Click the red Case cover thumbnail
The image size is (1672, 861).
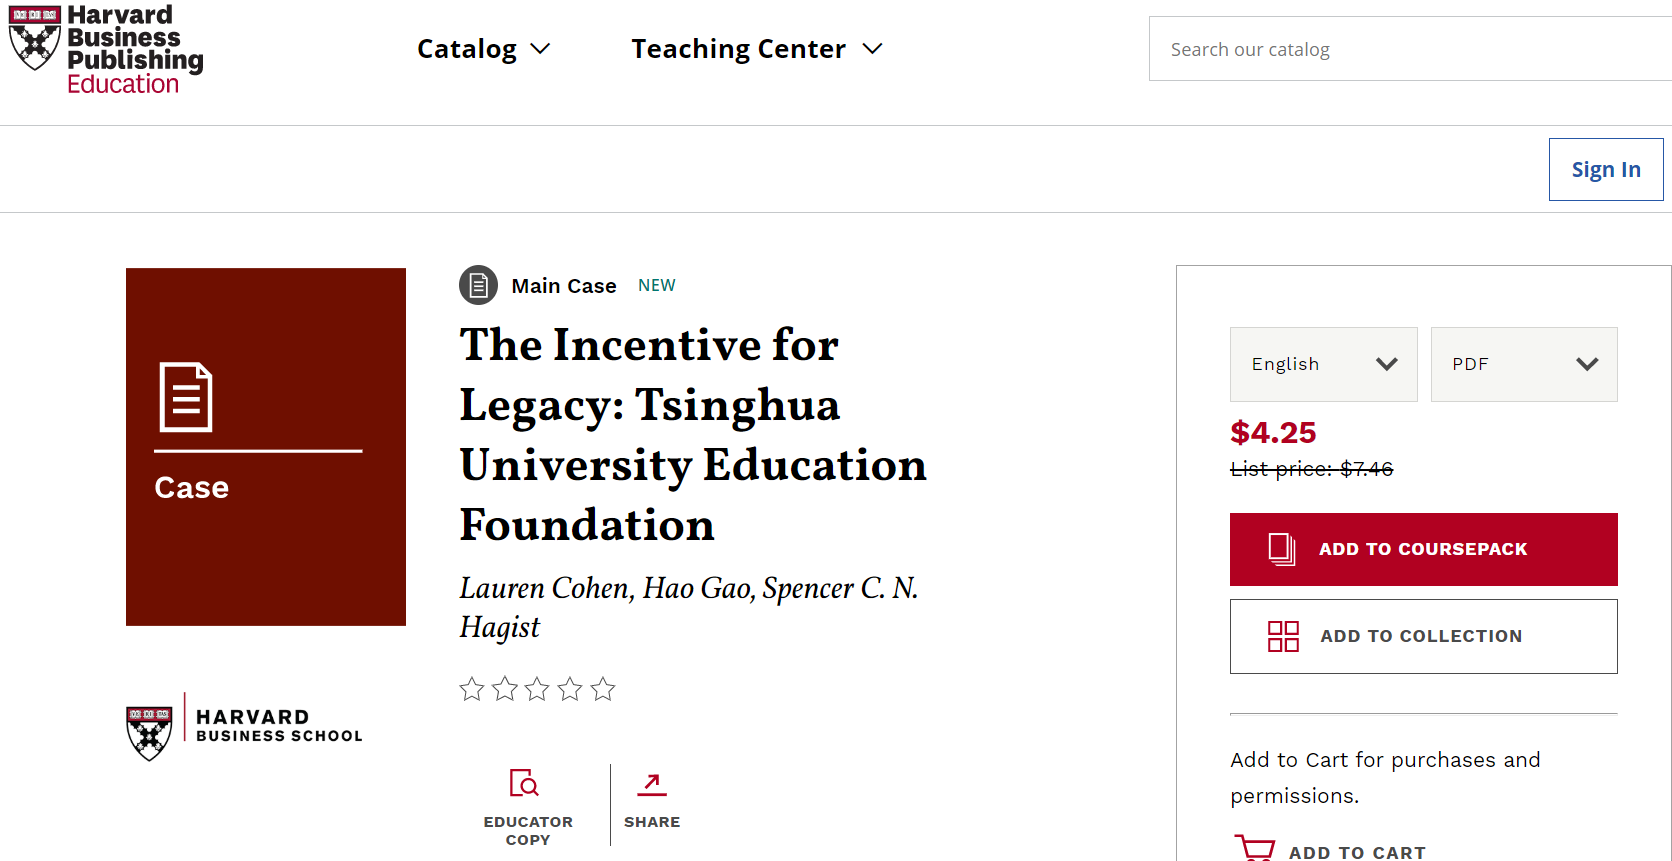(x=266, y=446)
